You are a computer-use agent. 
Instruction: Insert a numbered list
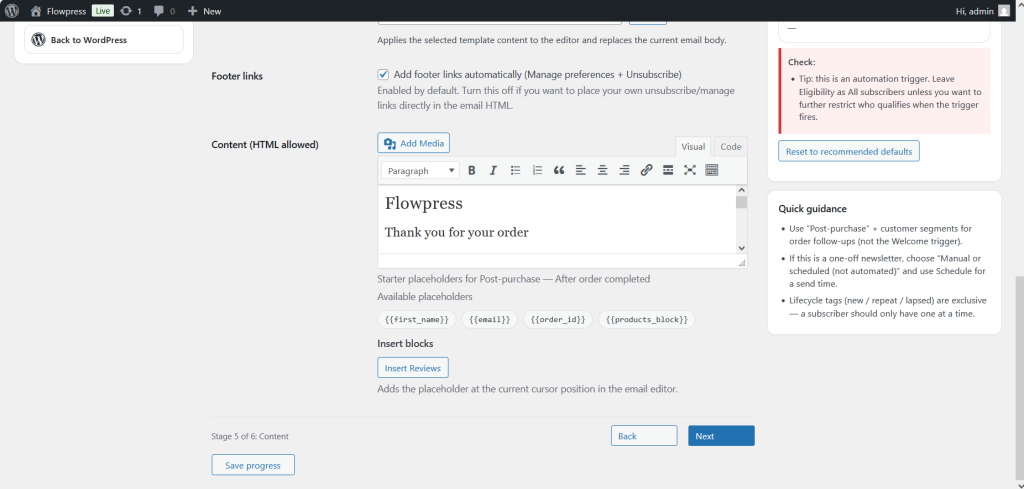pyautogui.click(x=537, y=170)
